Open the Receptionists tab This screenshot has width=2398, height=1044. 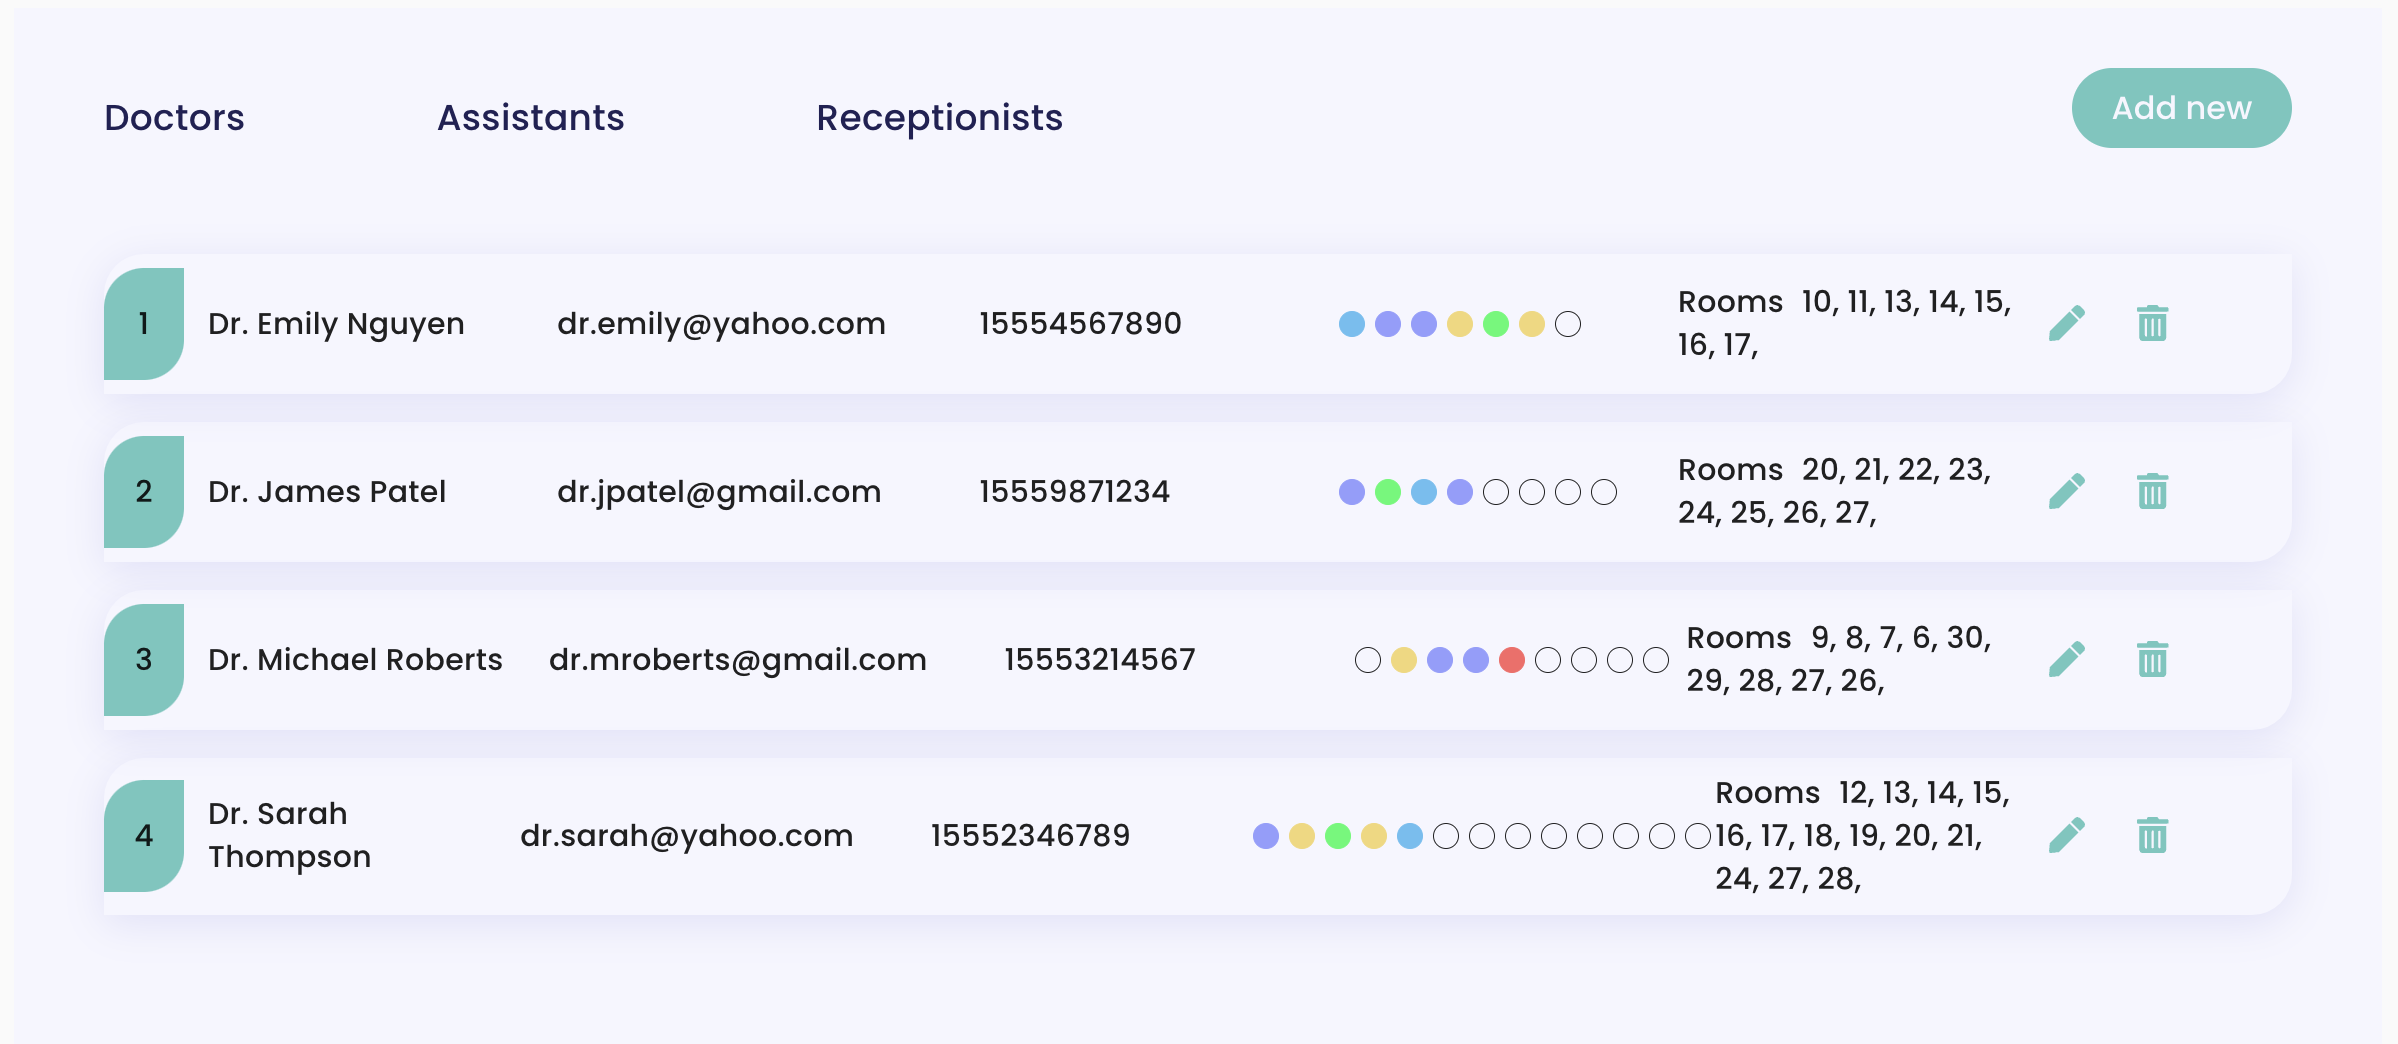[939, 118]
